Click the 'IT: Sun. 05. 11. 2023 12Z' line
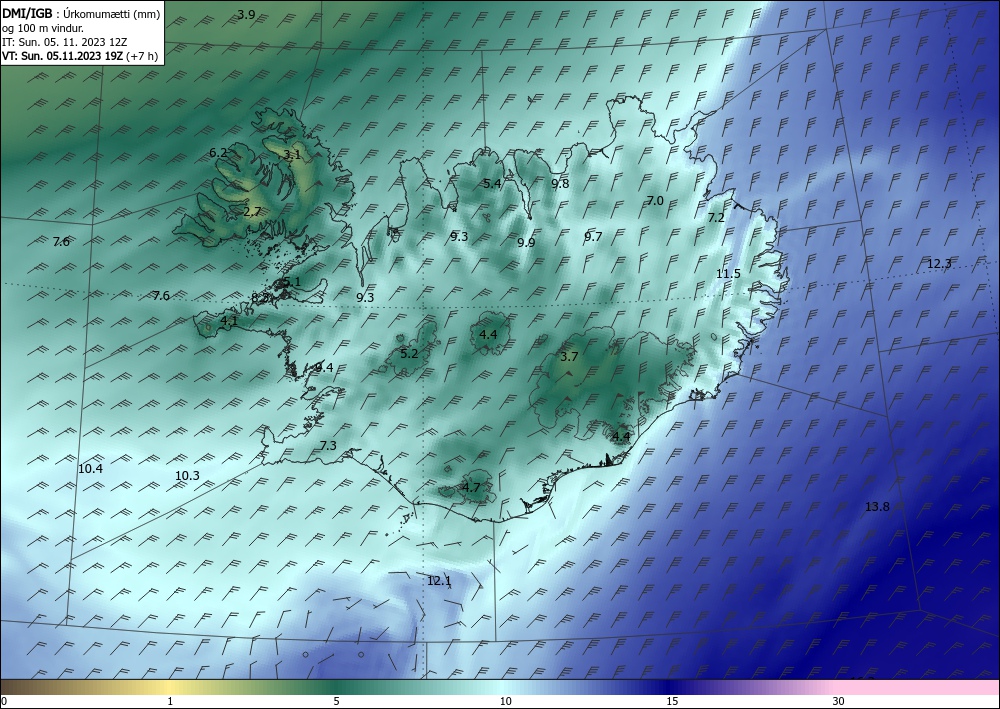This screenshot has height=709, width=1000. click(x=64, y=42)
